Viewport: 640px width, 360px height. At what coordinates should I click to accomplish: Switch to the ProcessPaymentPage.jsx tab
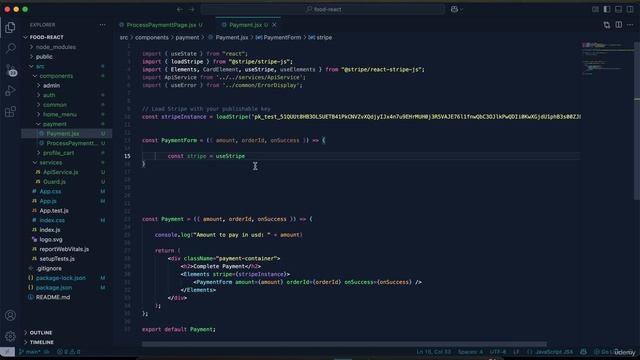tap(161, 25)
